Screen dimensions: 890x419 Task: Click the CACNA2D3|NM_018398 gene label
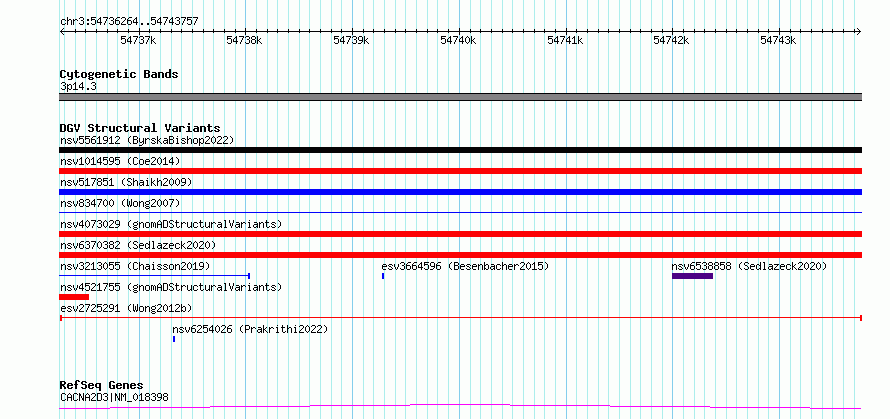(x=114, y=397)
